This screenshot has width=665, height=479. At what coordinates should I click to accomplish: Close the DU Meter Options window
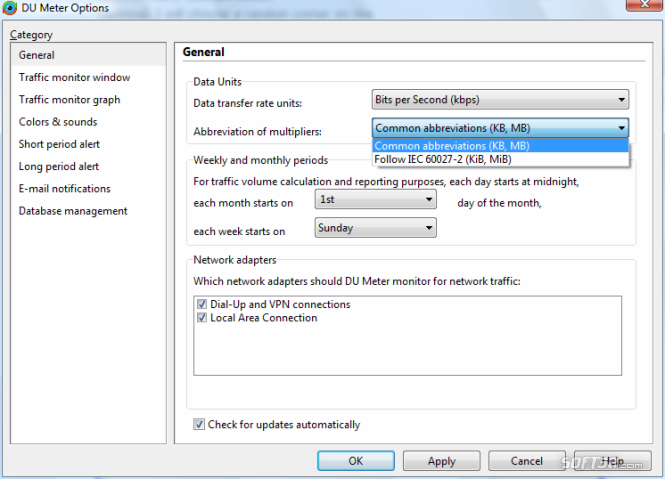[645, 4]
